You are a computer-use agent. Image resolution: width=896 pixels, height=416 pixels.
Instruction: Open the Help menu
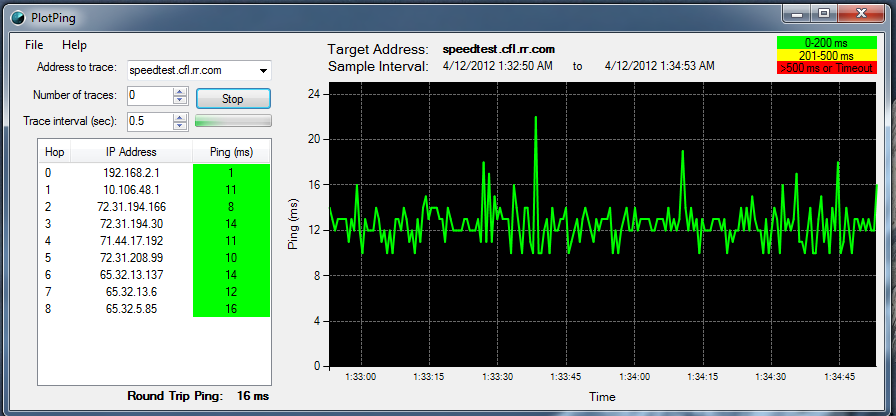74,45
